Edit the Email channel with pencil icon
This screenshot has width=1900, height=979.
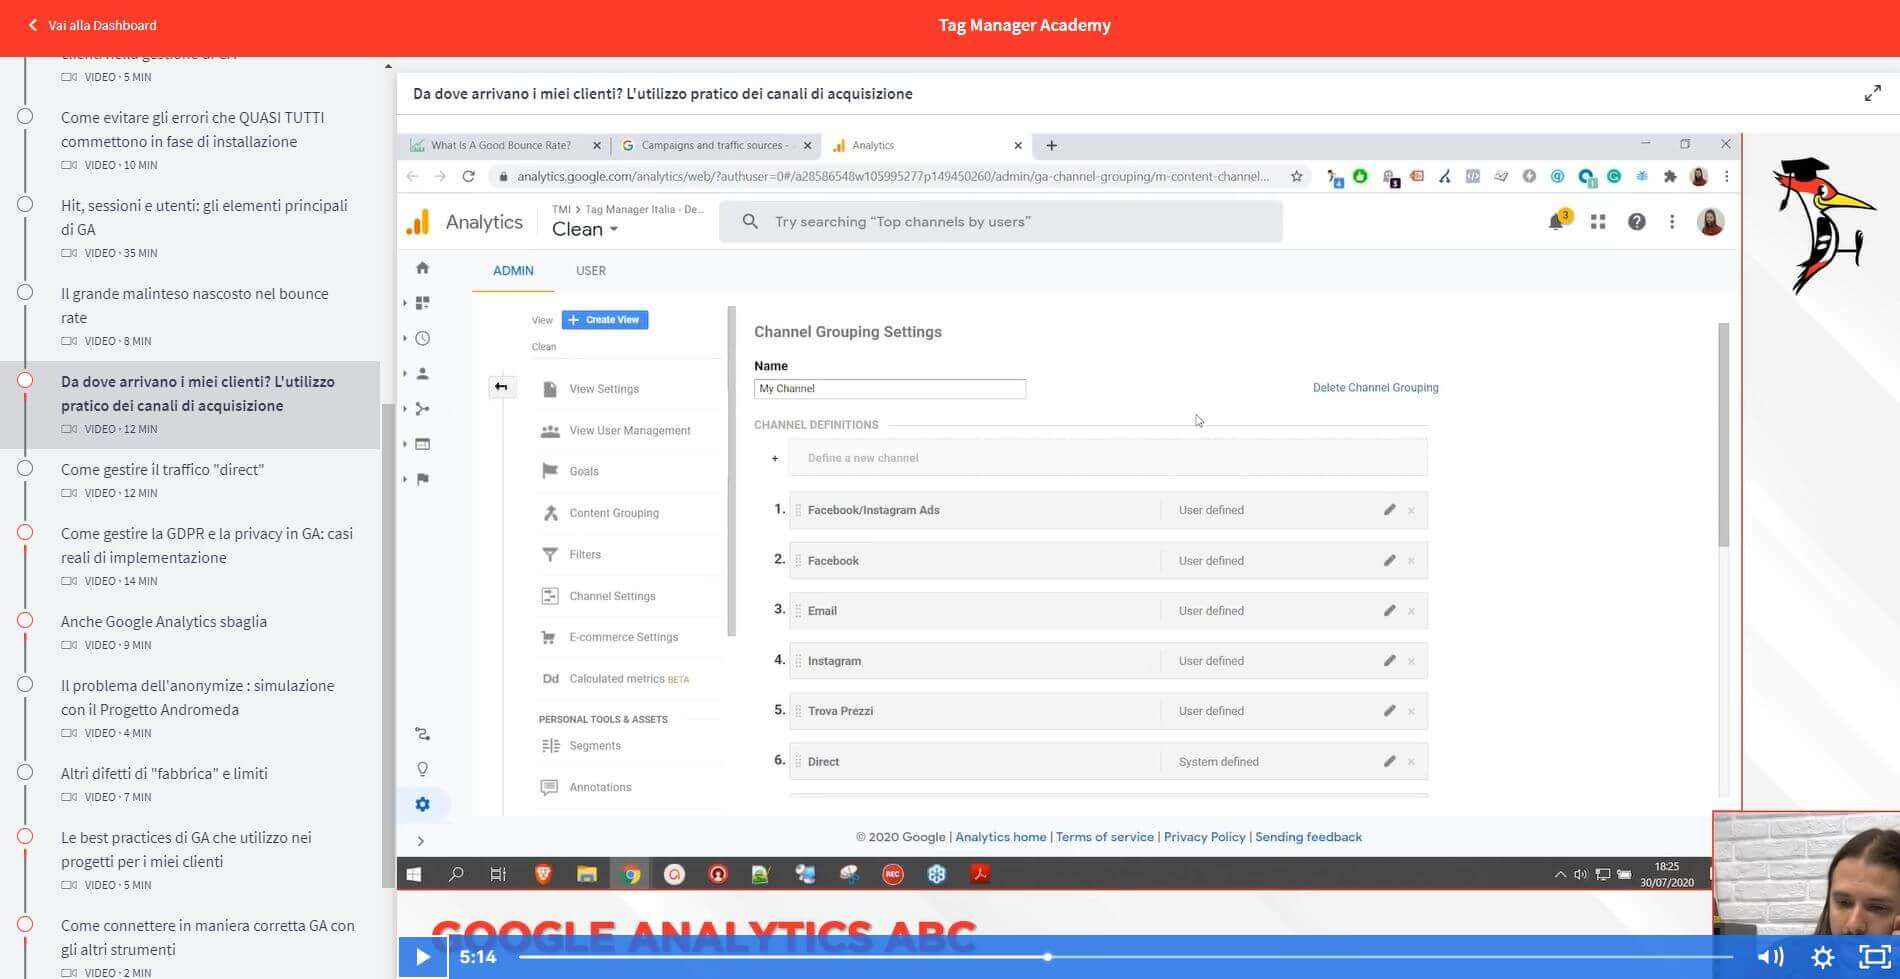pos(1389,610)
